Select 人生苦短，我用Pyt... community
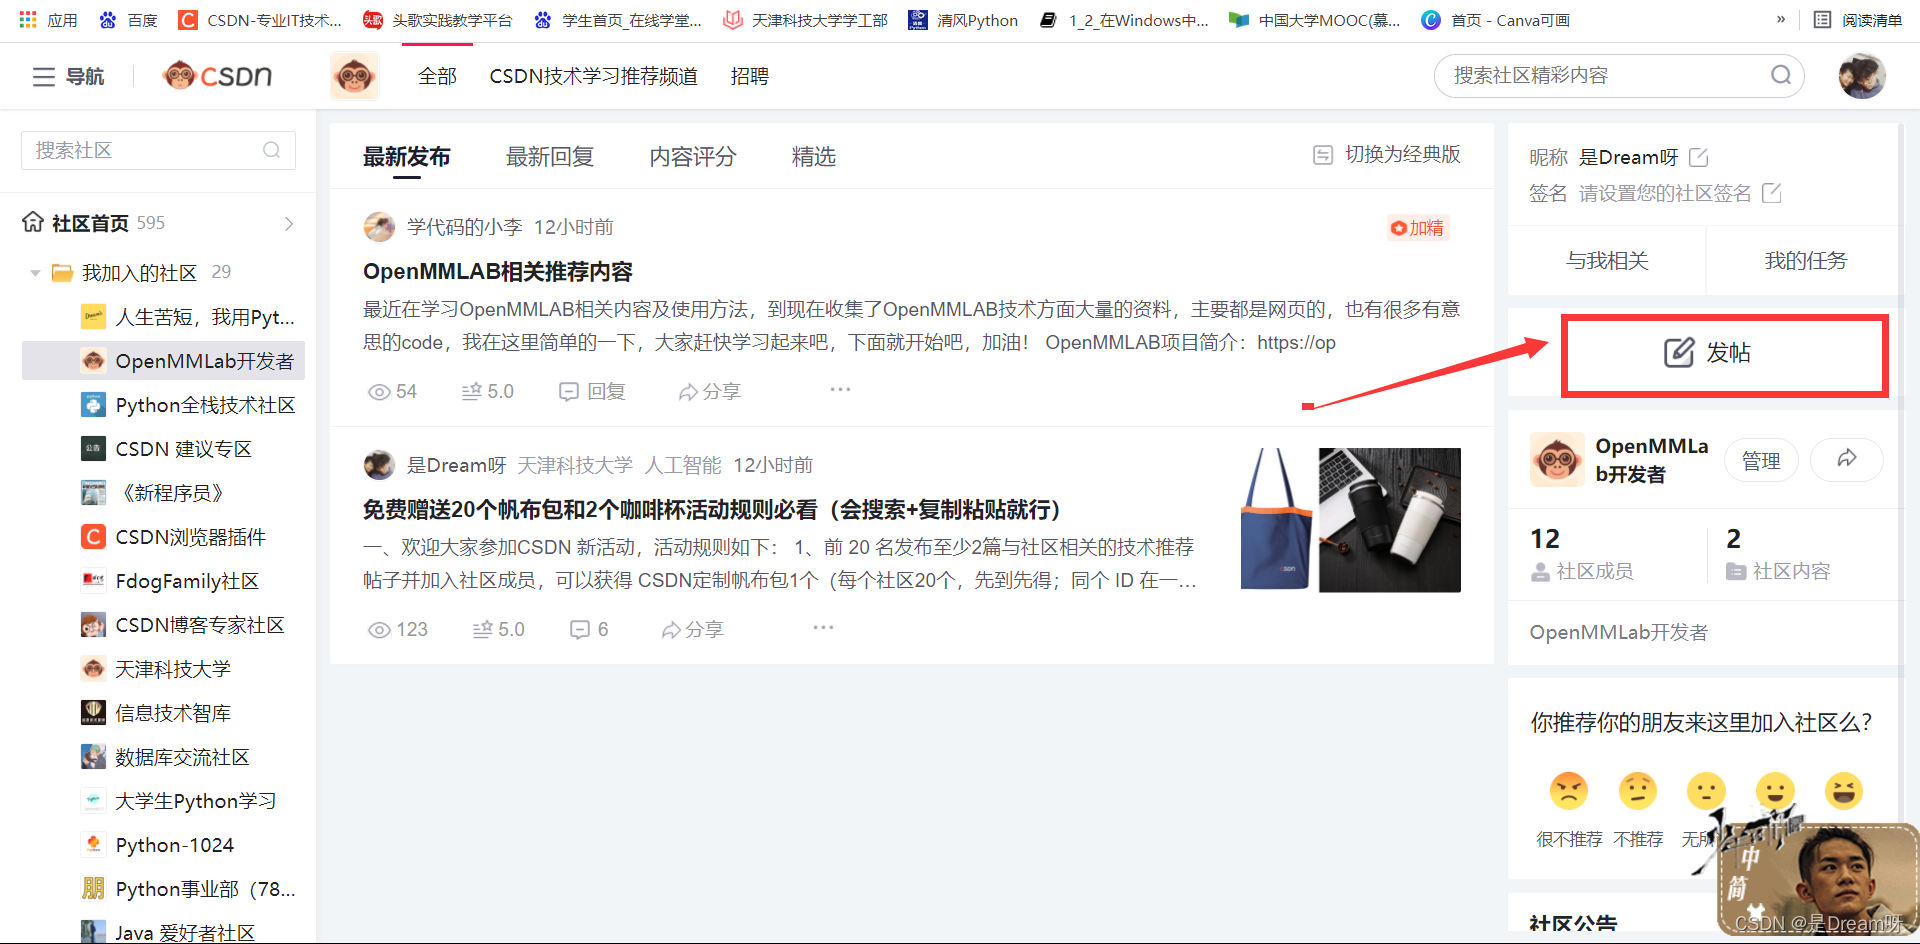The width and height of the screenshot is (1920, 944). (x=188, y=317)
